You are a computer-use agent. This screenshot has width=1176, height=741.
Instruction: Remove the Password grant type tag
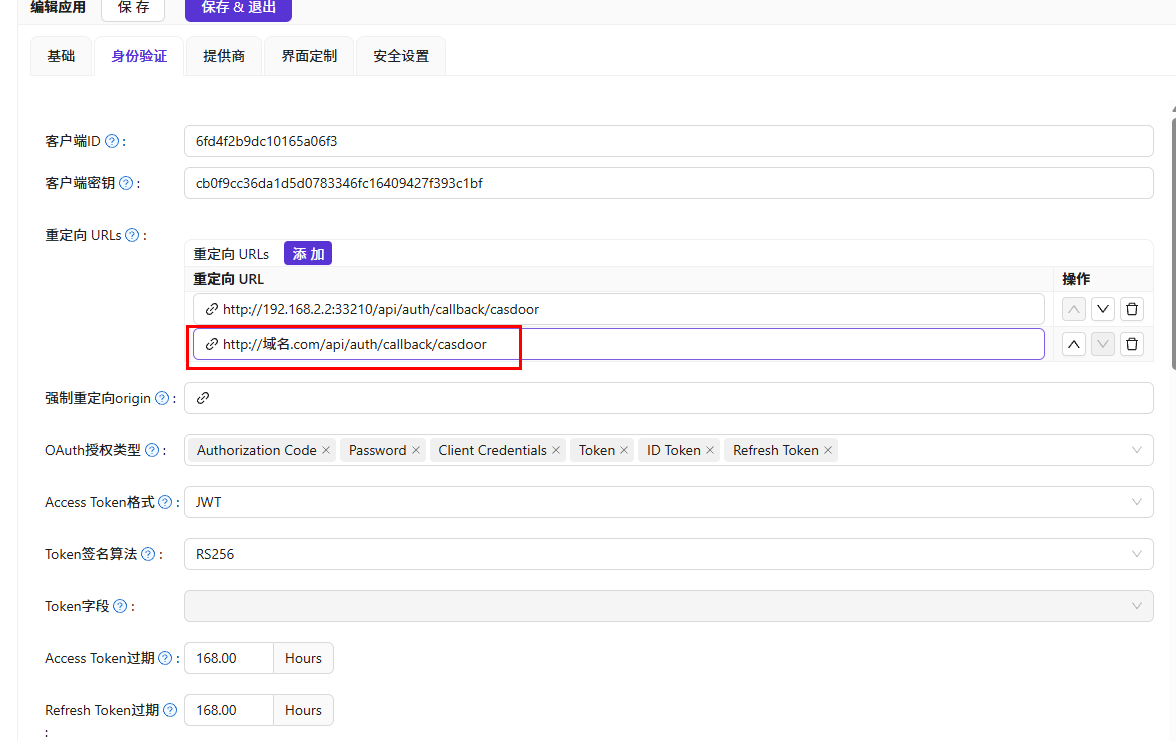pos(416,451)
